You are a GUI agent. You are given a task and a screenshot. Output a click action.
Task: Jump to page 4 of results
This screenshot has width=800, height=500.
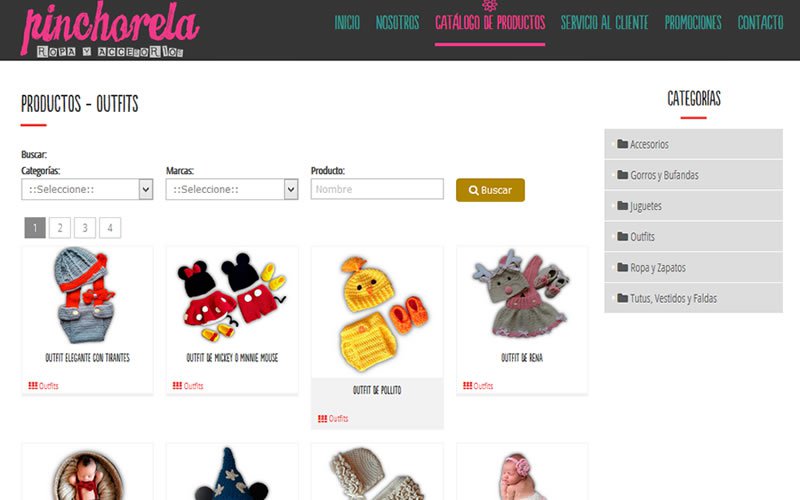[x=110, y=228]
